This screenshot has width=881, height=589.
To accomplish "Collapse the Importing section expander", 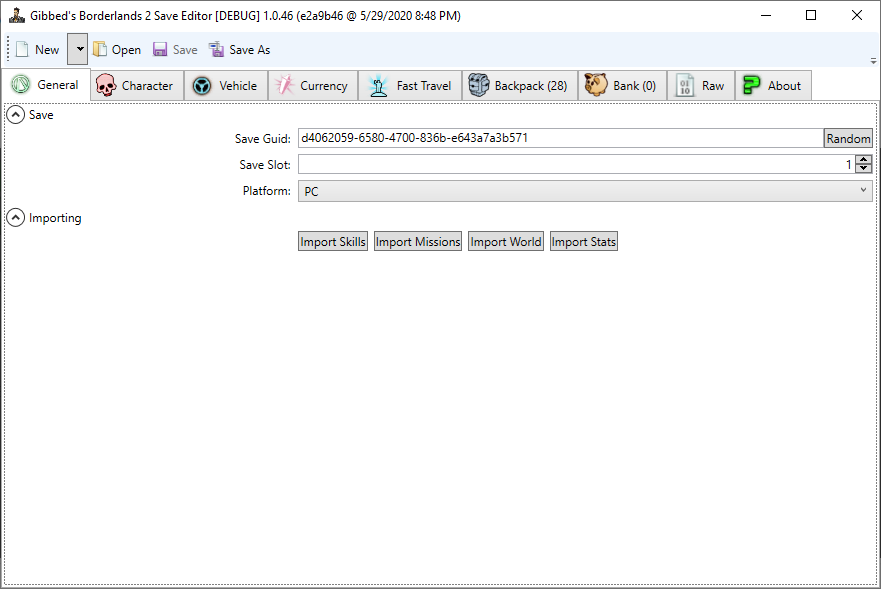I will [15, 218].
